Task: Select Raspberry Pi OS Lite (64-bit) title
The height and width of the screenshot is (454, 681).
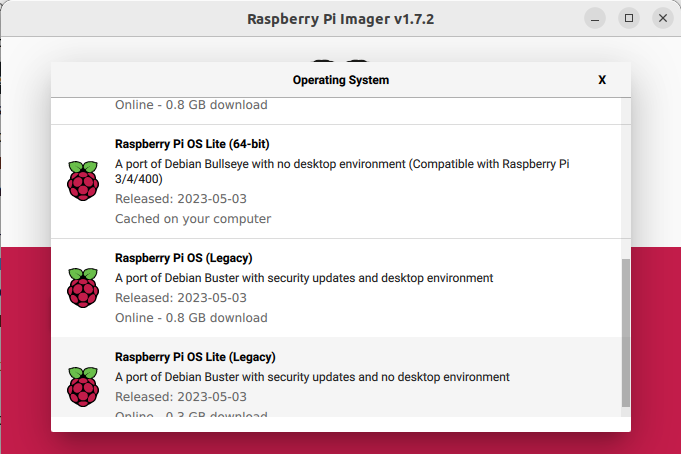Action: tap(192, 144)
